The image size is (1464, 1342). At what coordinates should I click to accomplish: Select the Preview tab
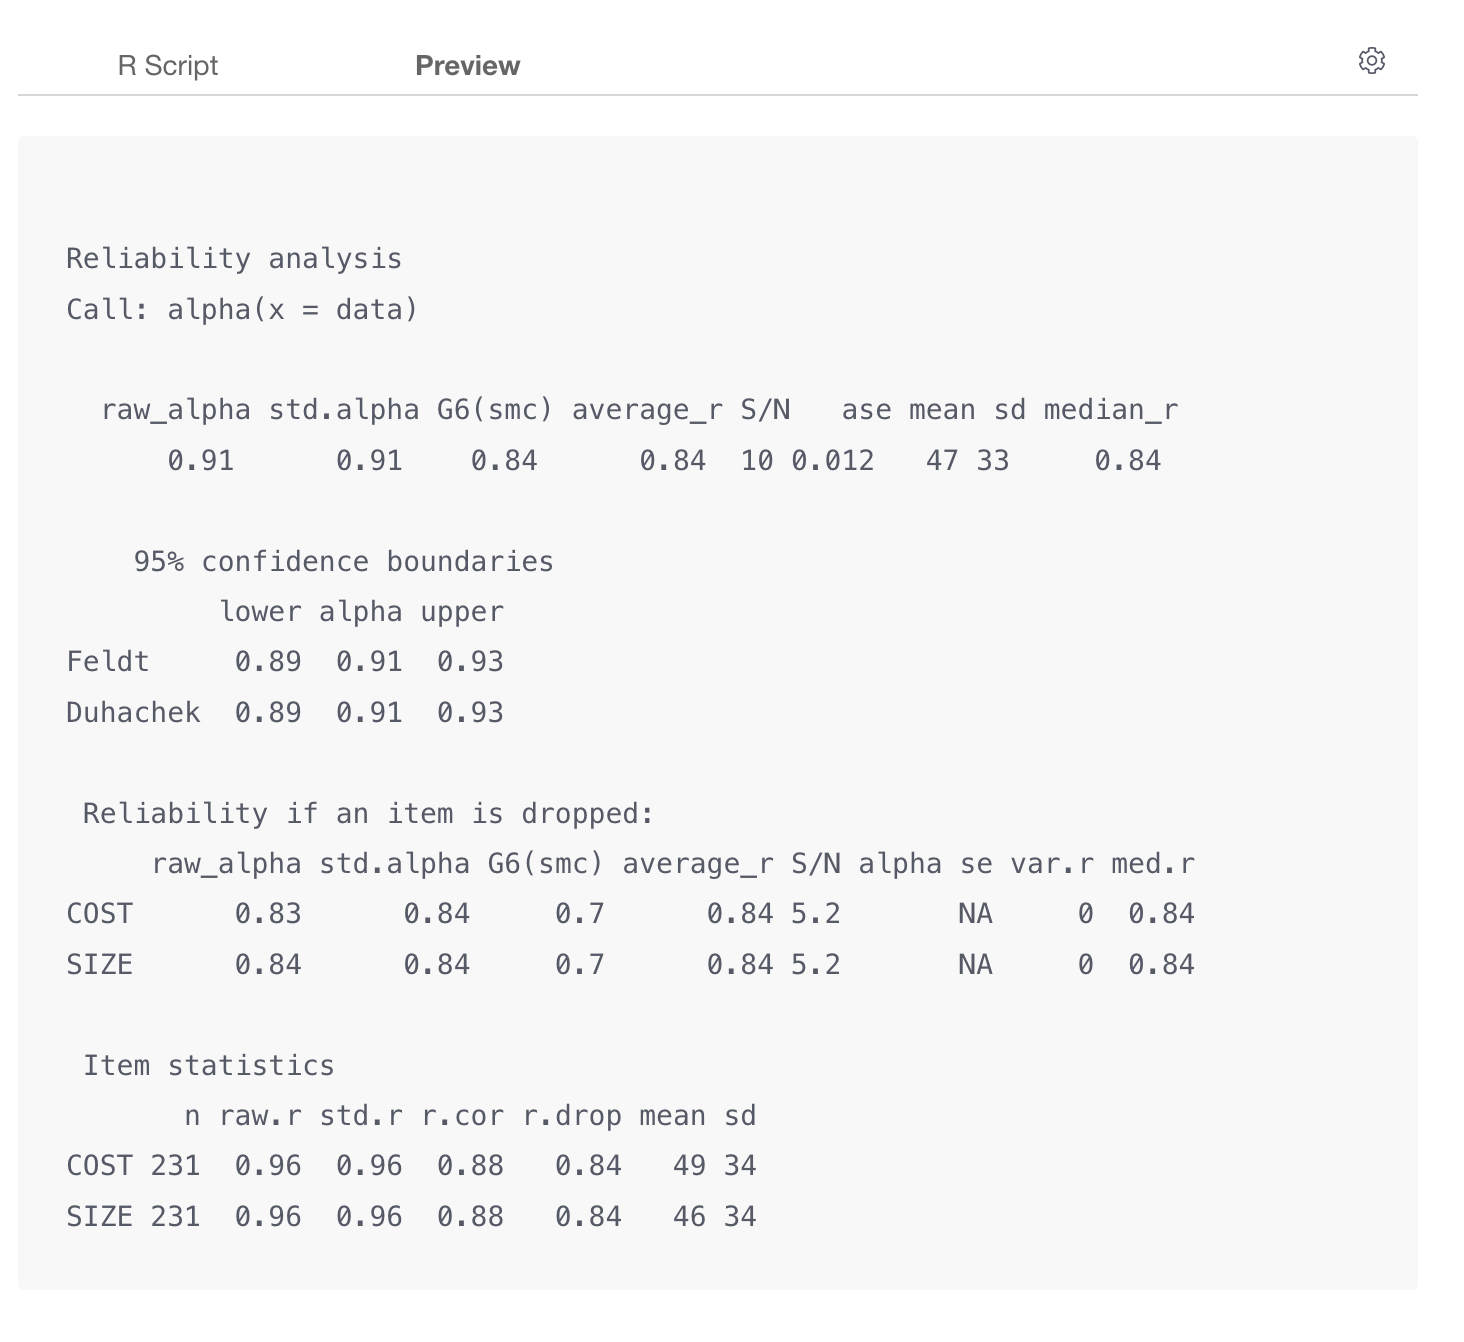[x=468, y=66]
